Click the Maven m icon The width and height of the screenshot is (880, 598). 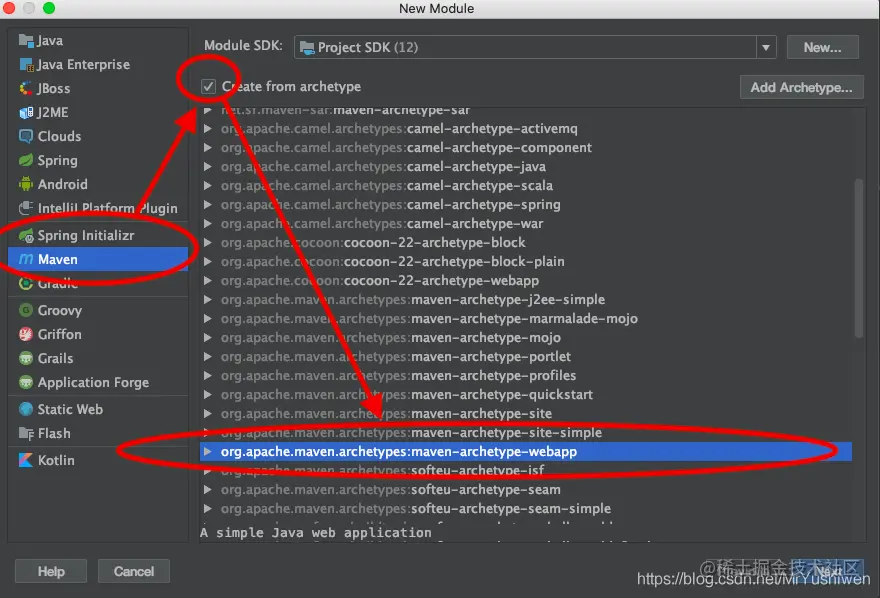26,259
